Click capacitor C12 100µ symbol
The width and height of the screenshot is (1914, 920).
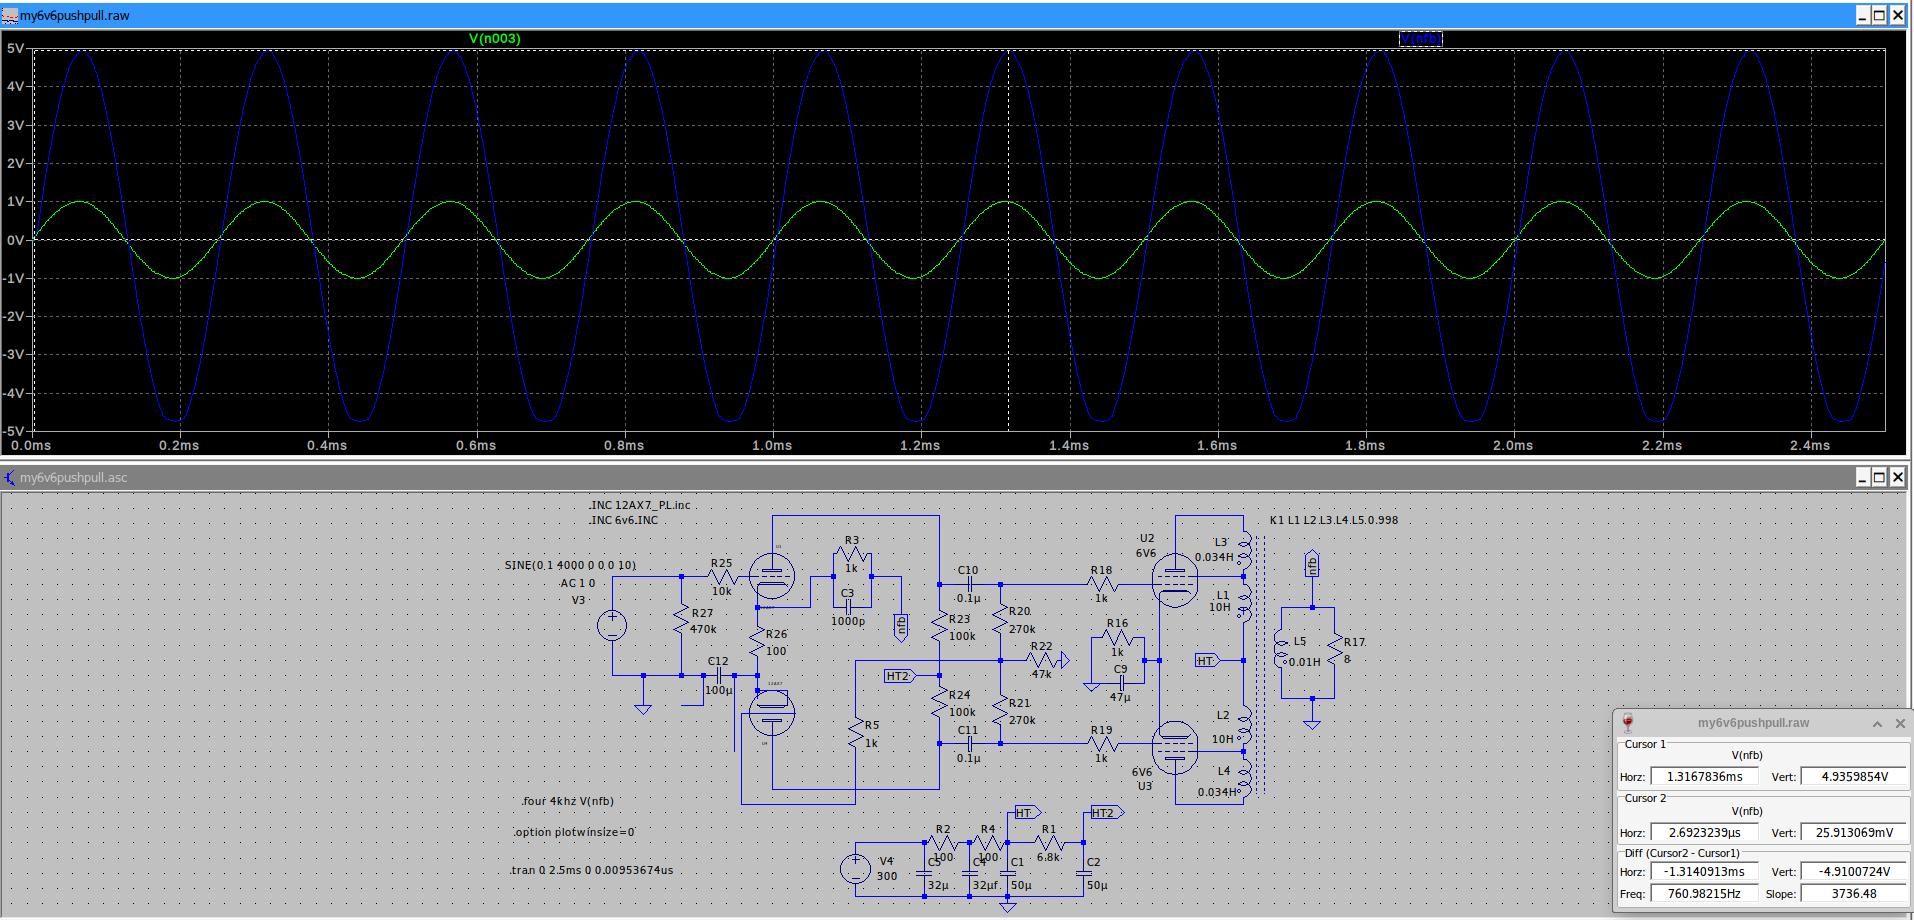pos(718,675)
